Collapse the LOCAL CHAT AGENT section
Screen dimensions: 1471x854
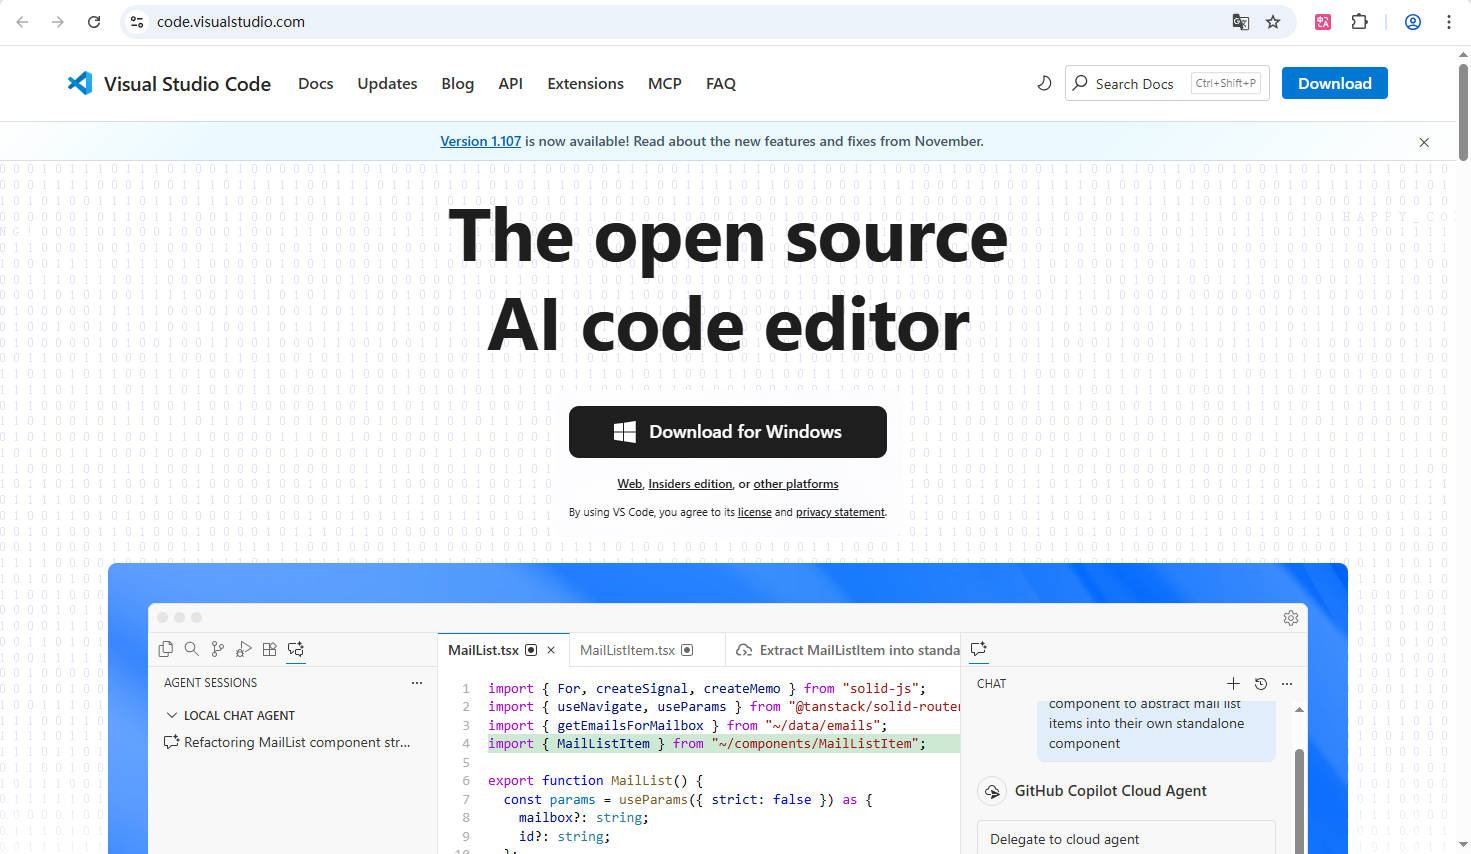(x=172, y=716)
